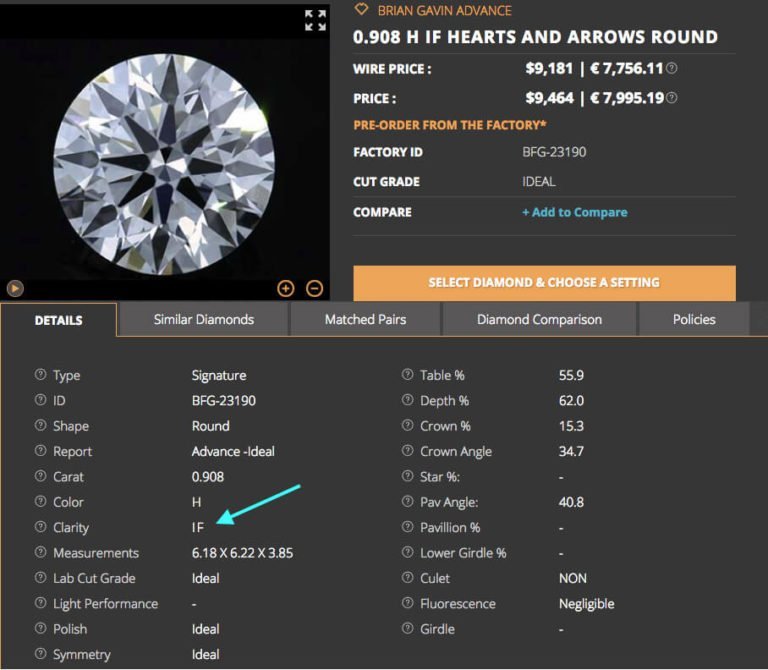Image resolution: width=768 pixels, height=670 pixels.
Task: Click the shape value Round
Action: [x=211, y=426]
